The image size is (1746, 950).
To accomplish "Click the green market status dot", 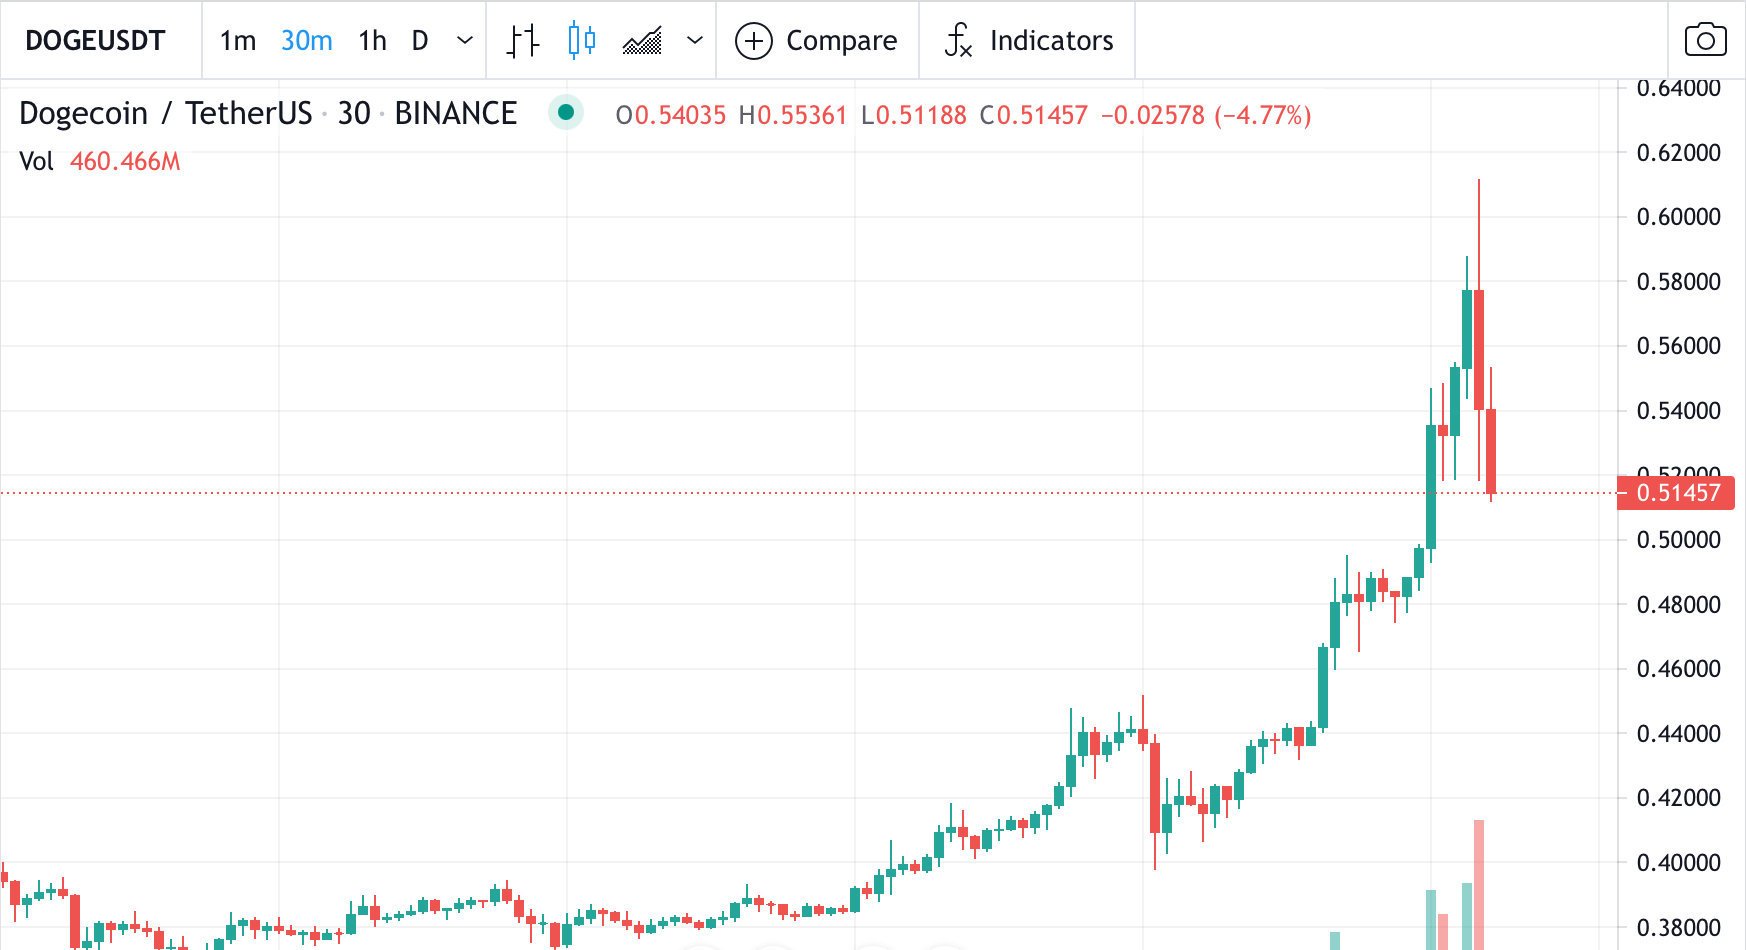I will [566, 113].
